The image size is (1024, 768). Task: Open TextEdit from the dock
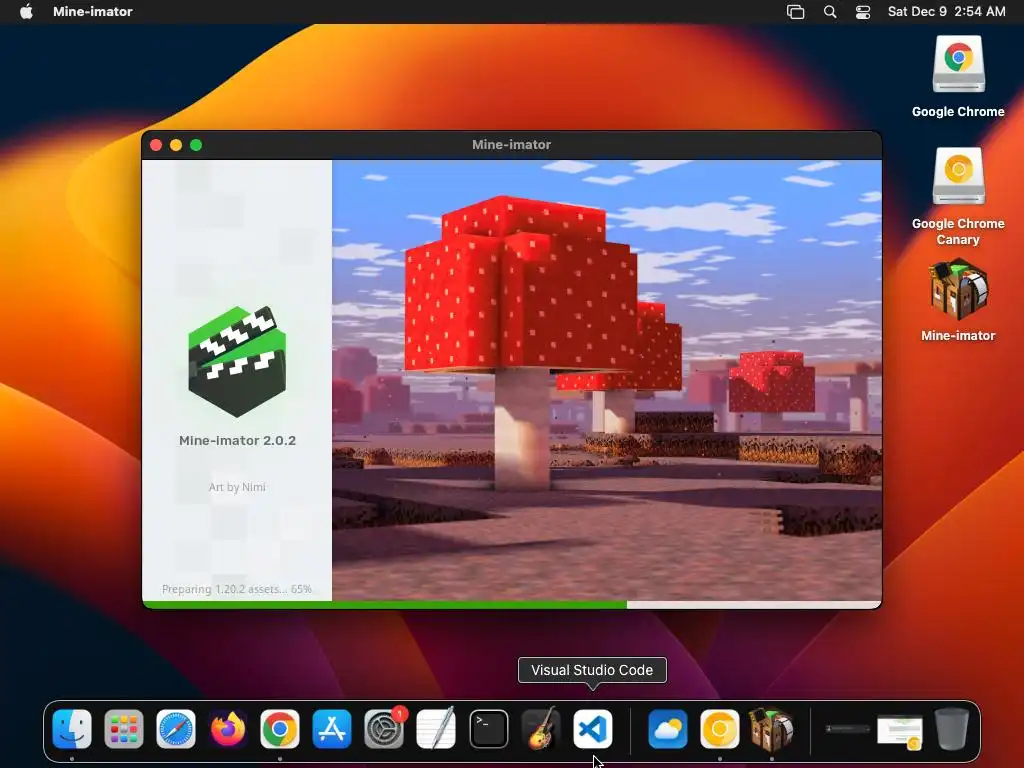436,729
